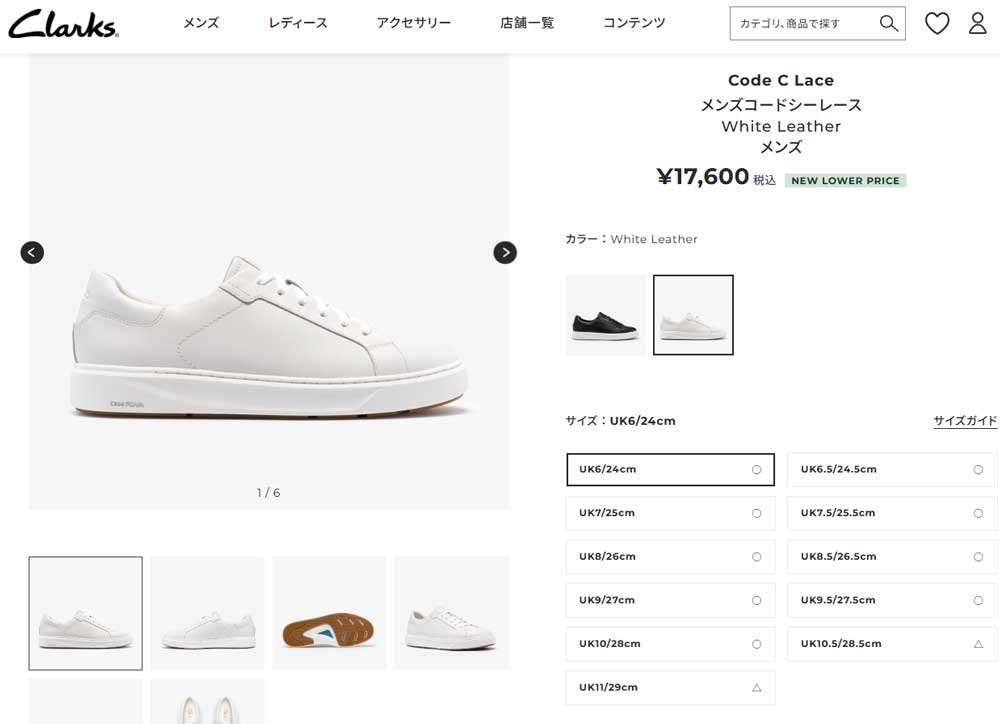This screenshot has width=1000, height=724.
Task: Select size UK6.5/24.5cm
Action: click(x=892, y=469)
